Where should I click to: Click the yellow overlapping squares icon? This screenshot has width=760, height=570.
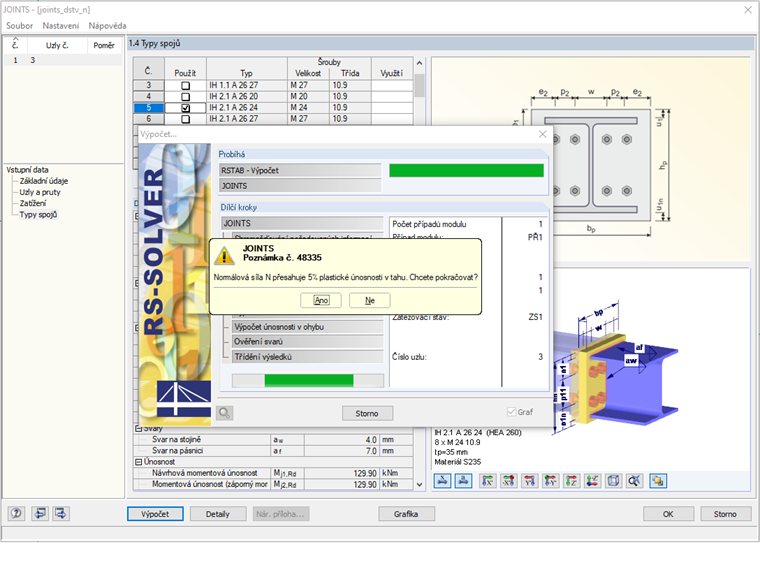[658, 481]
